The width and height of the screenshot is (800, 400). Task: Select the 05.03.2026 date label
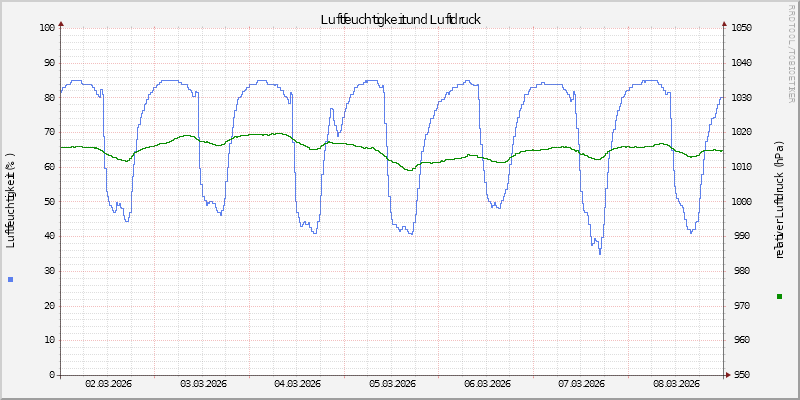[392, 384]
